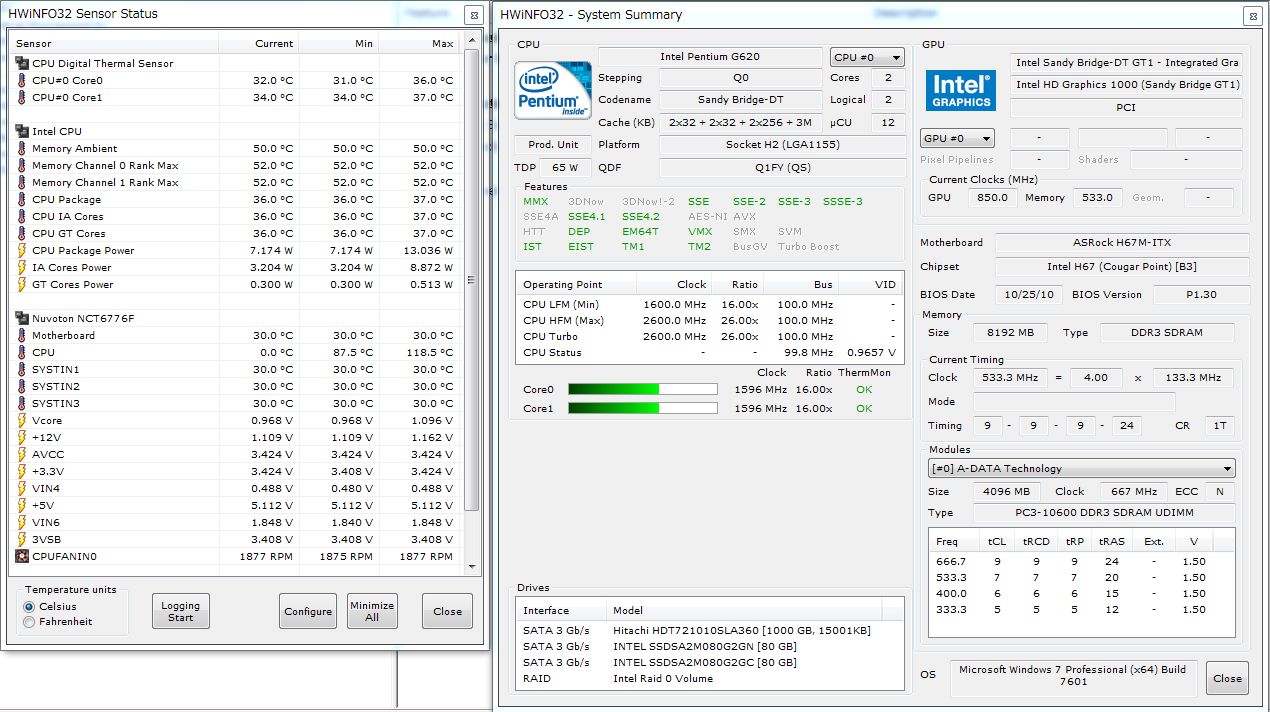Click the Intel CPU group chip icon

(22, 131)
